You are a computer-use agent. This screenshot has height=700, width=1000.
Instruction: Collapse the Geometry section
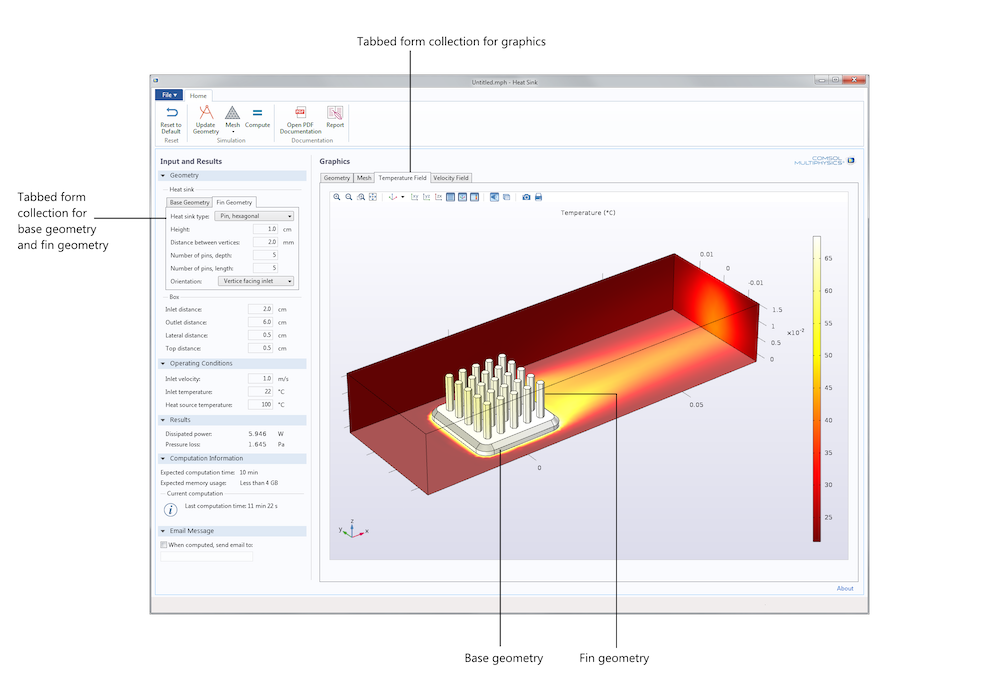click(x=163, y=175)
